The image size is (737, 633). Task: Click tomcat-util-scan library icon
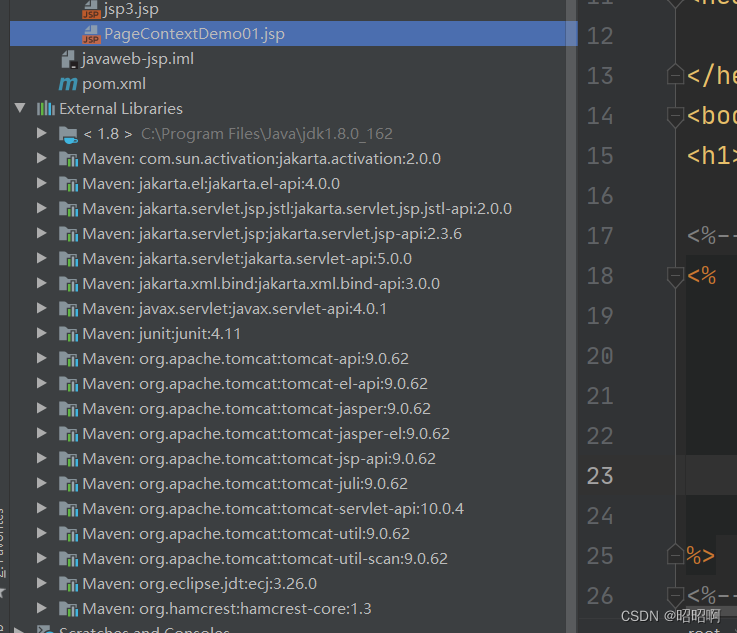[x=69, y=559]
